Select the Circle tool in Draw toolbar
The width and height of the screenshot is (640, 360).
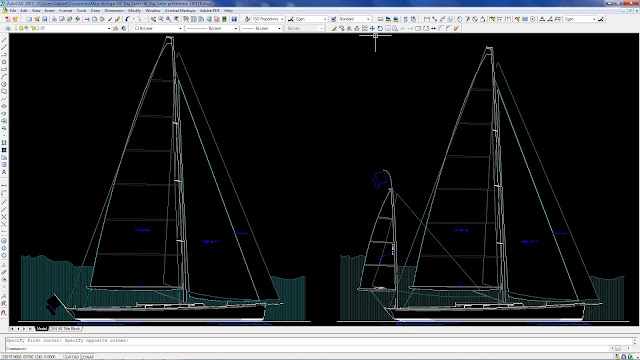tap(4, 84)
